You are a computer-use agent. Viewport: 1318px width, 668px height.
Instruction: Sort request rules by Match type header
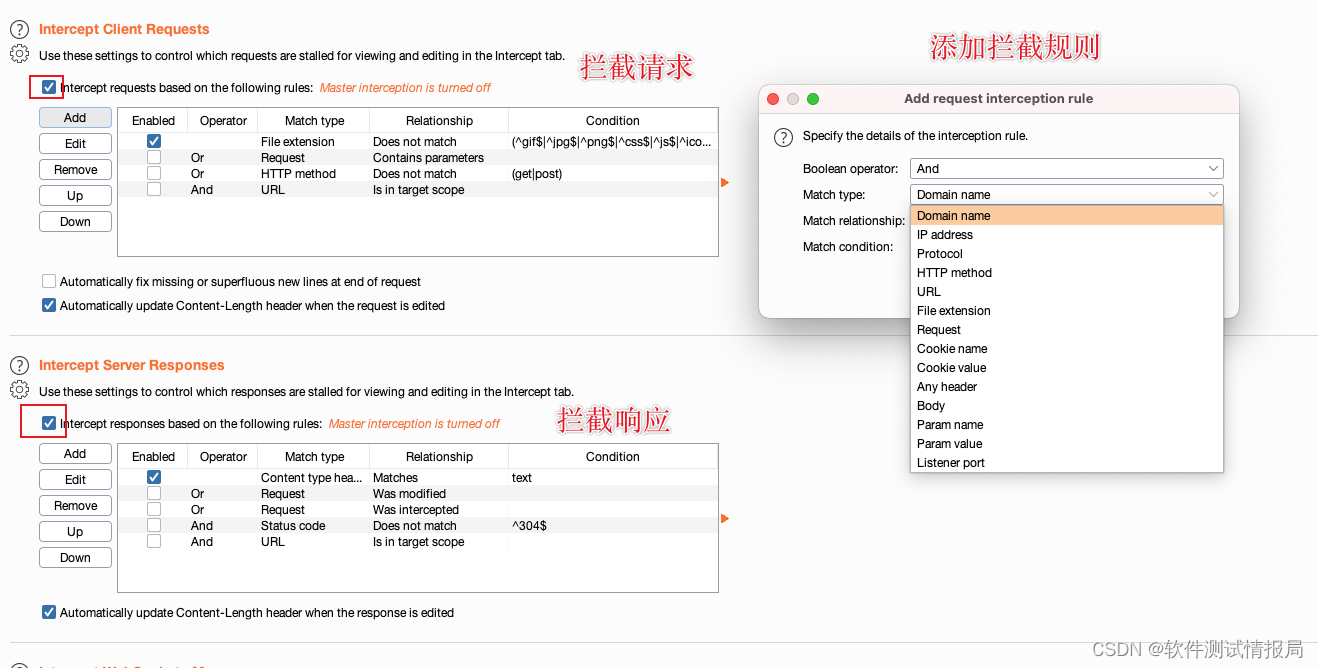pyautogui.click(x=315, y=121)
